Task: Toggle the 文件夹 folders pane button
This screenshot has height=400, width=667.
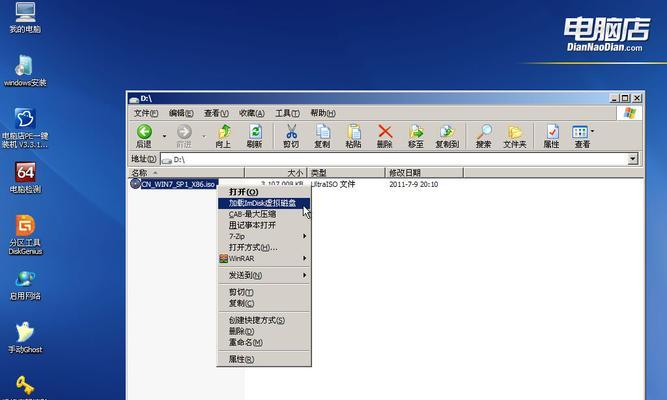Action: 515,136
